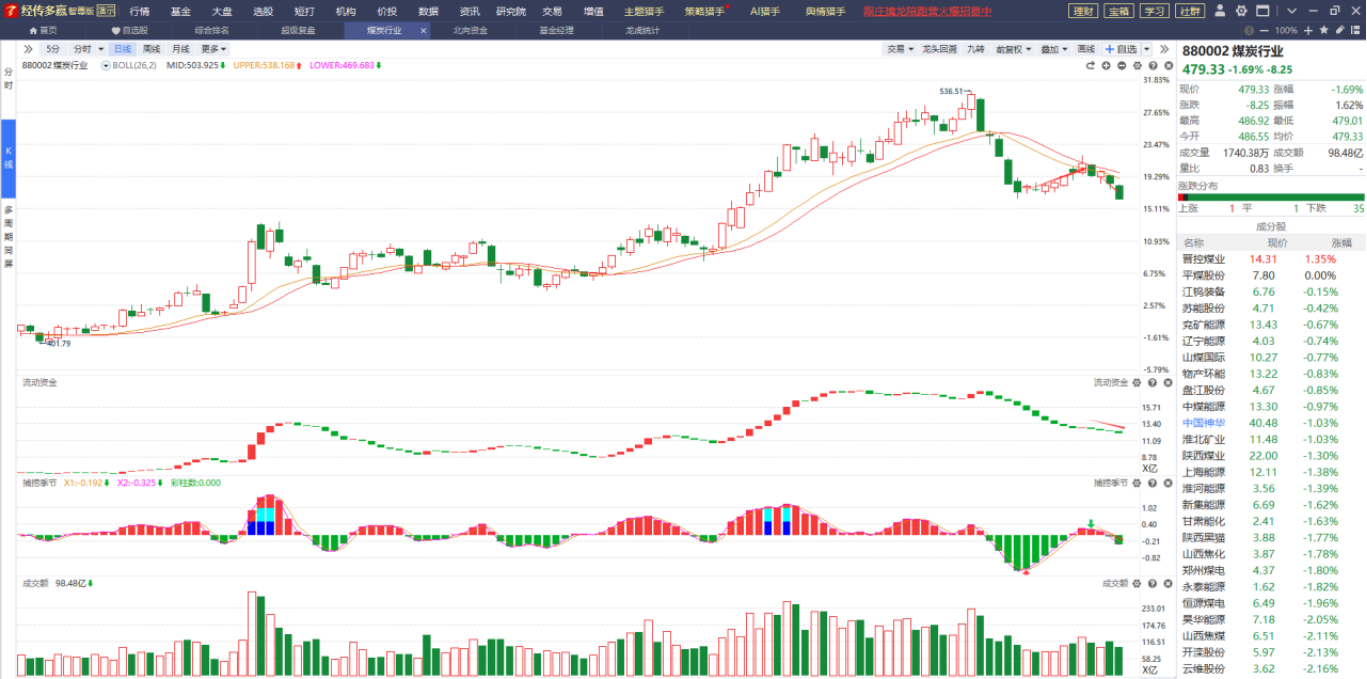This screenshot has width=1367, height=679.
Task: Open the 叠加 overlay dropdown
Action: pos(1053,49)
